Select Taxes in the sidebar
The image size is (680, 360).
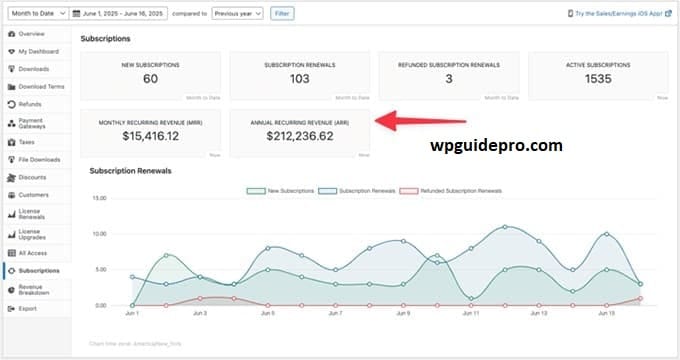(x=26, y=142)
